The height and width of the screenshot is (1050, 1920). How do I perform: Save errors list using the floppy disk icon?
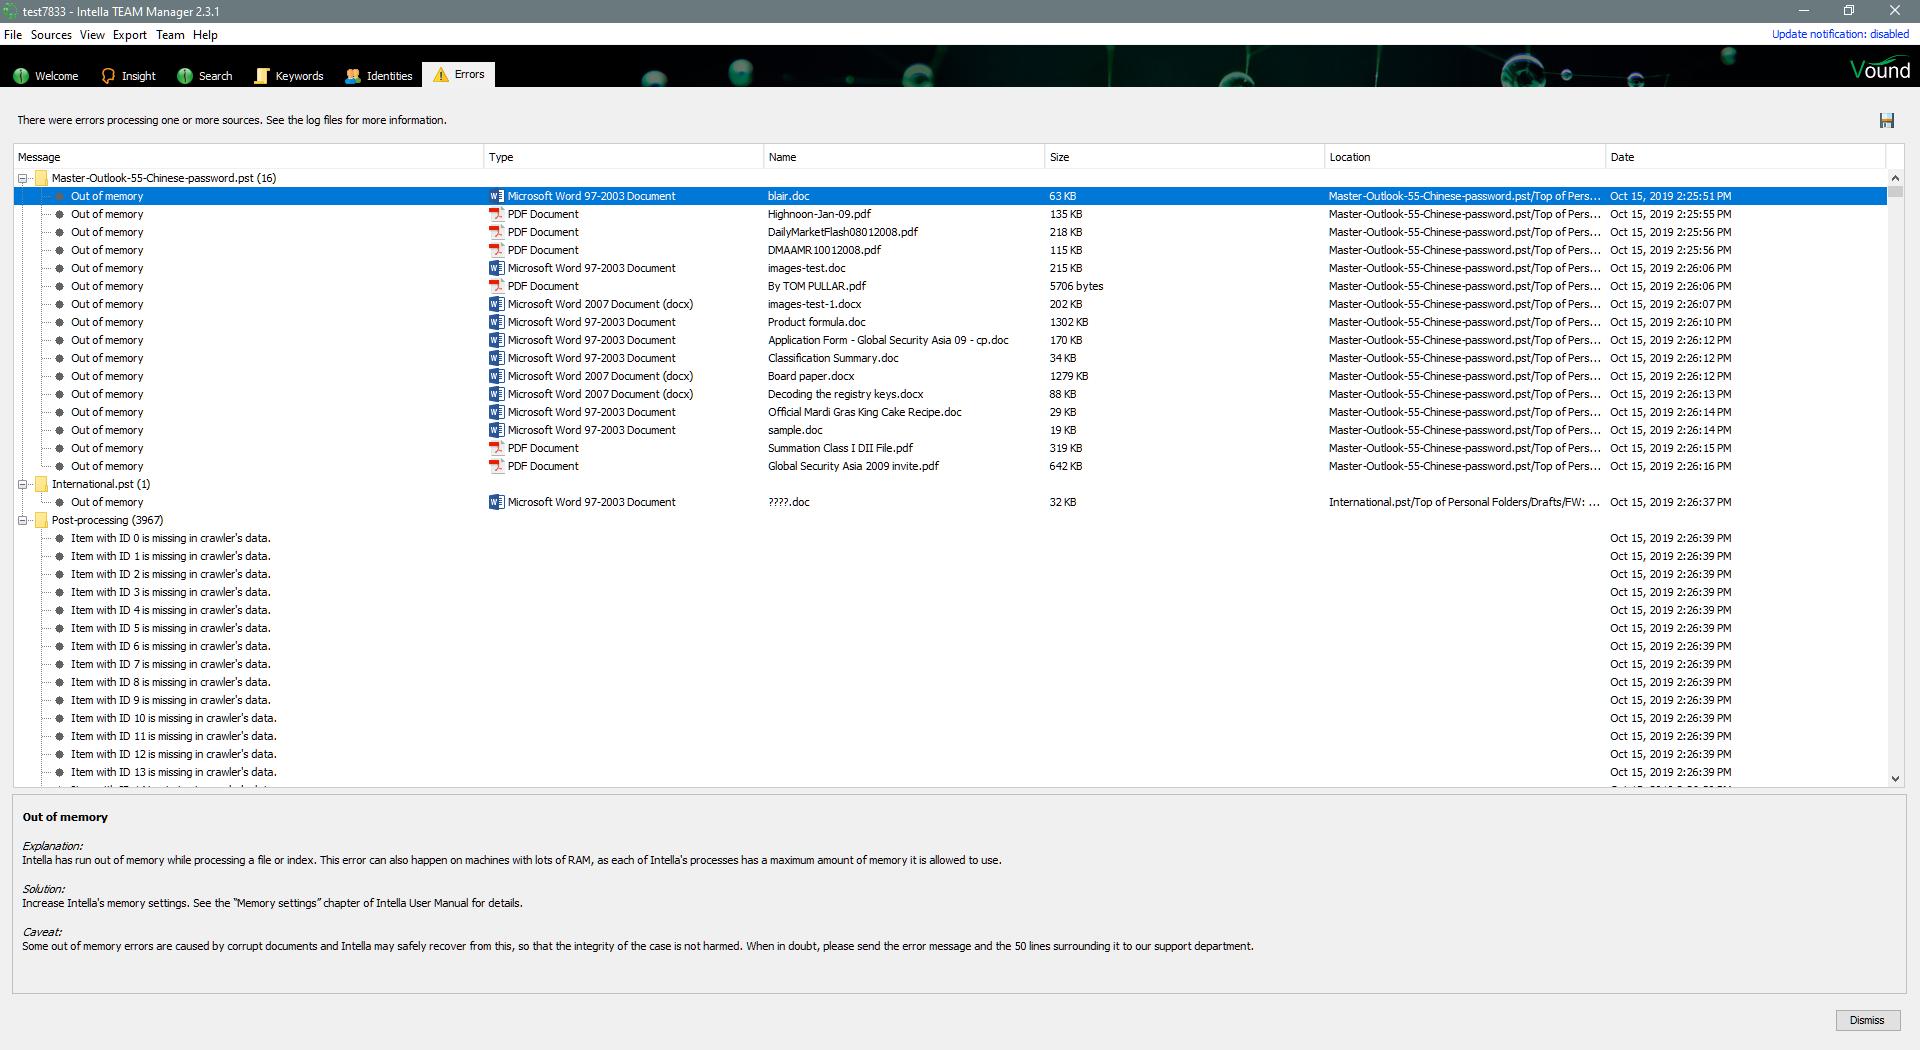(1888, 120)
